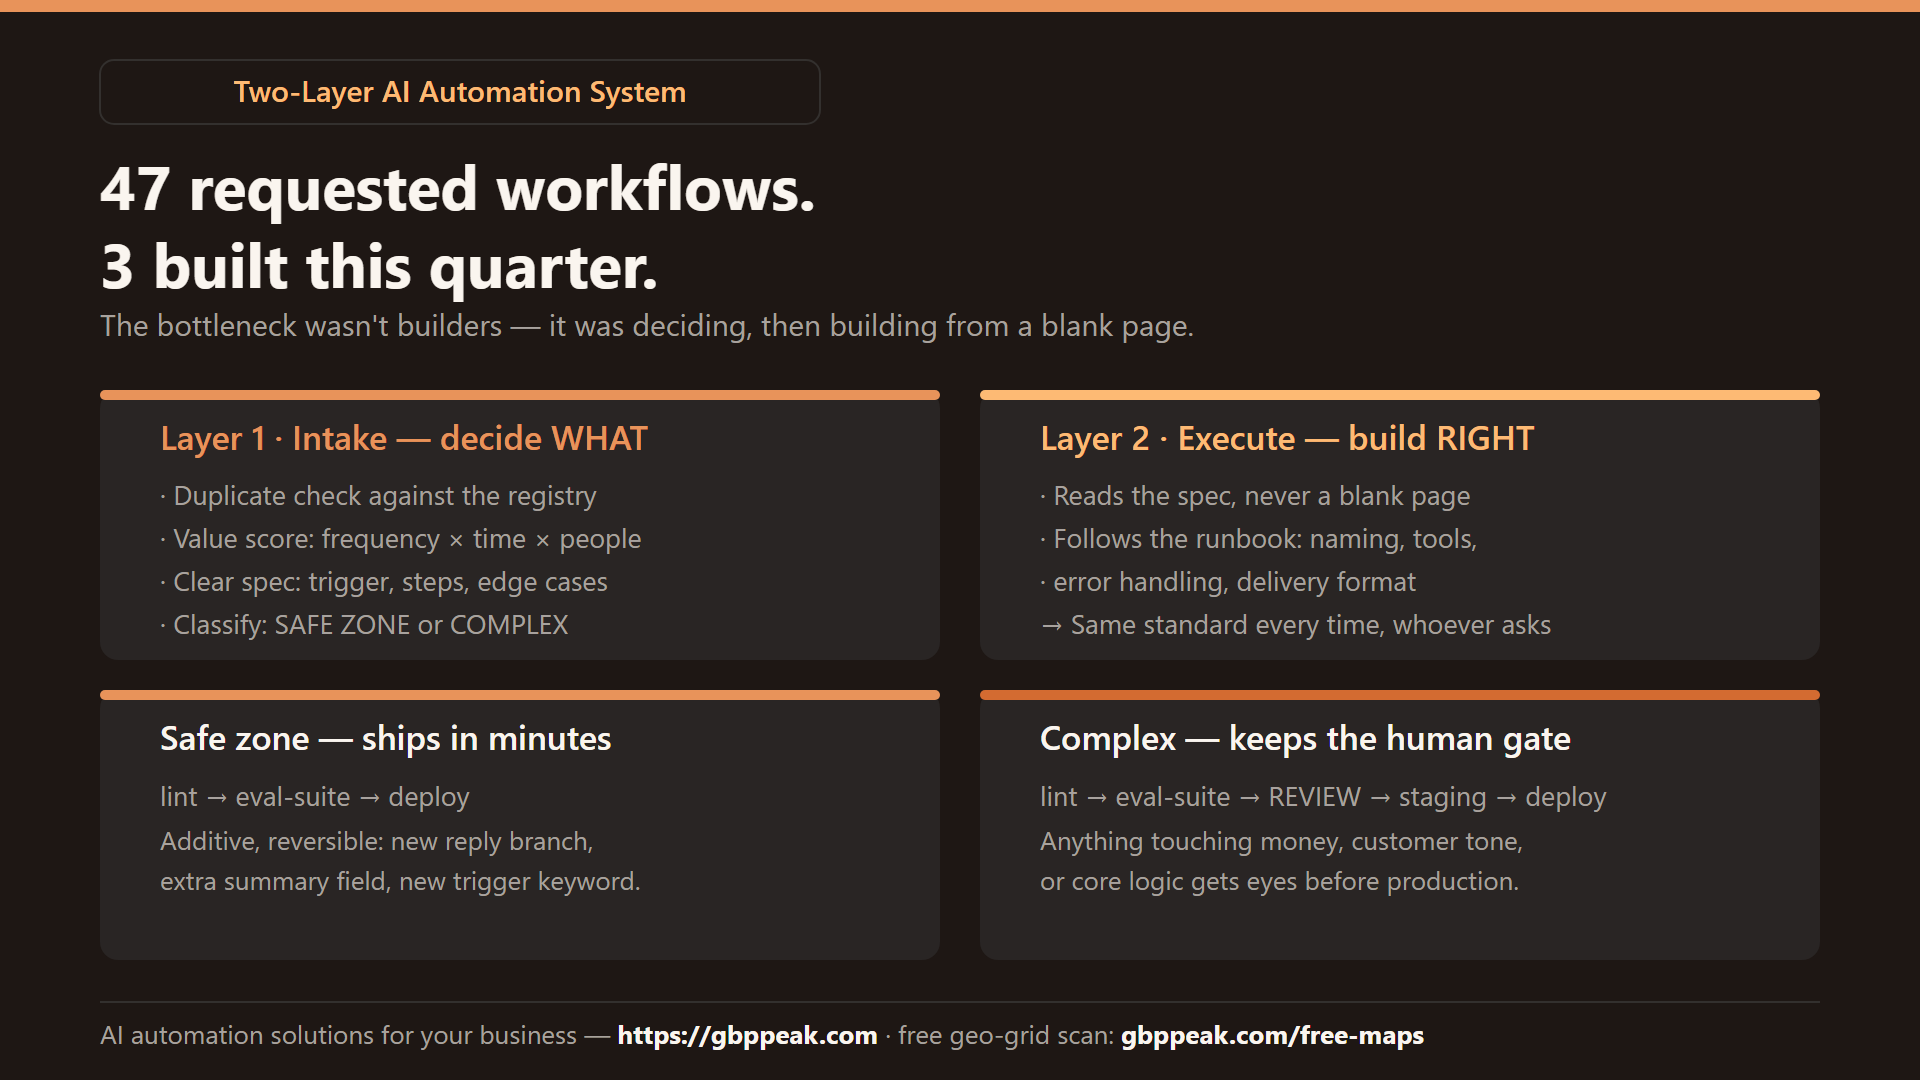
Task: Click the Layer 1 Intake card heading
Action: point(404,438)
